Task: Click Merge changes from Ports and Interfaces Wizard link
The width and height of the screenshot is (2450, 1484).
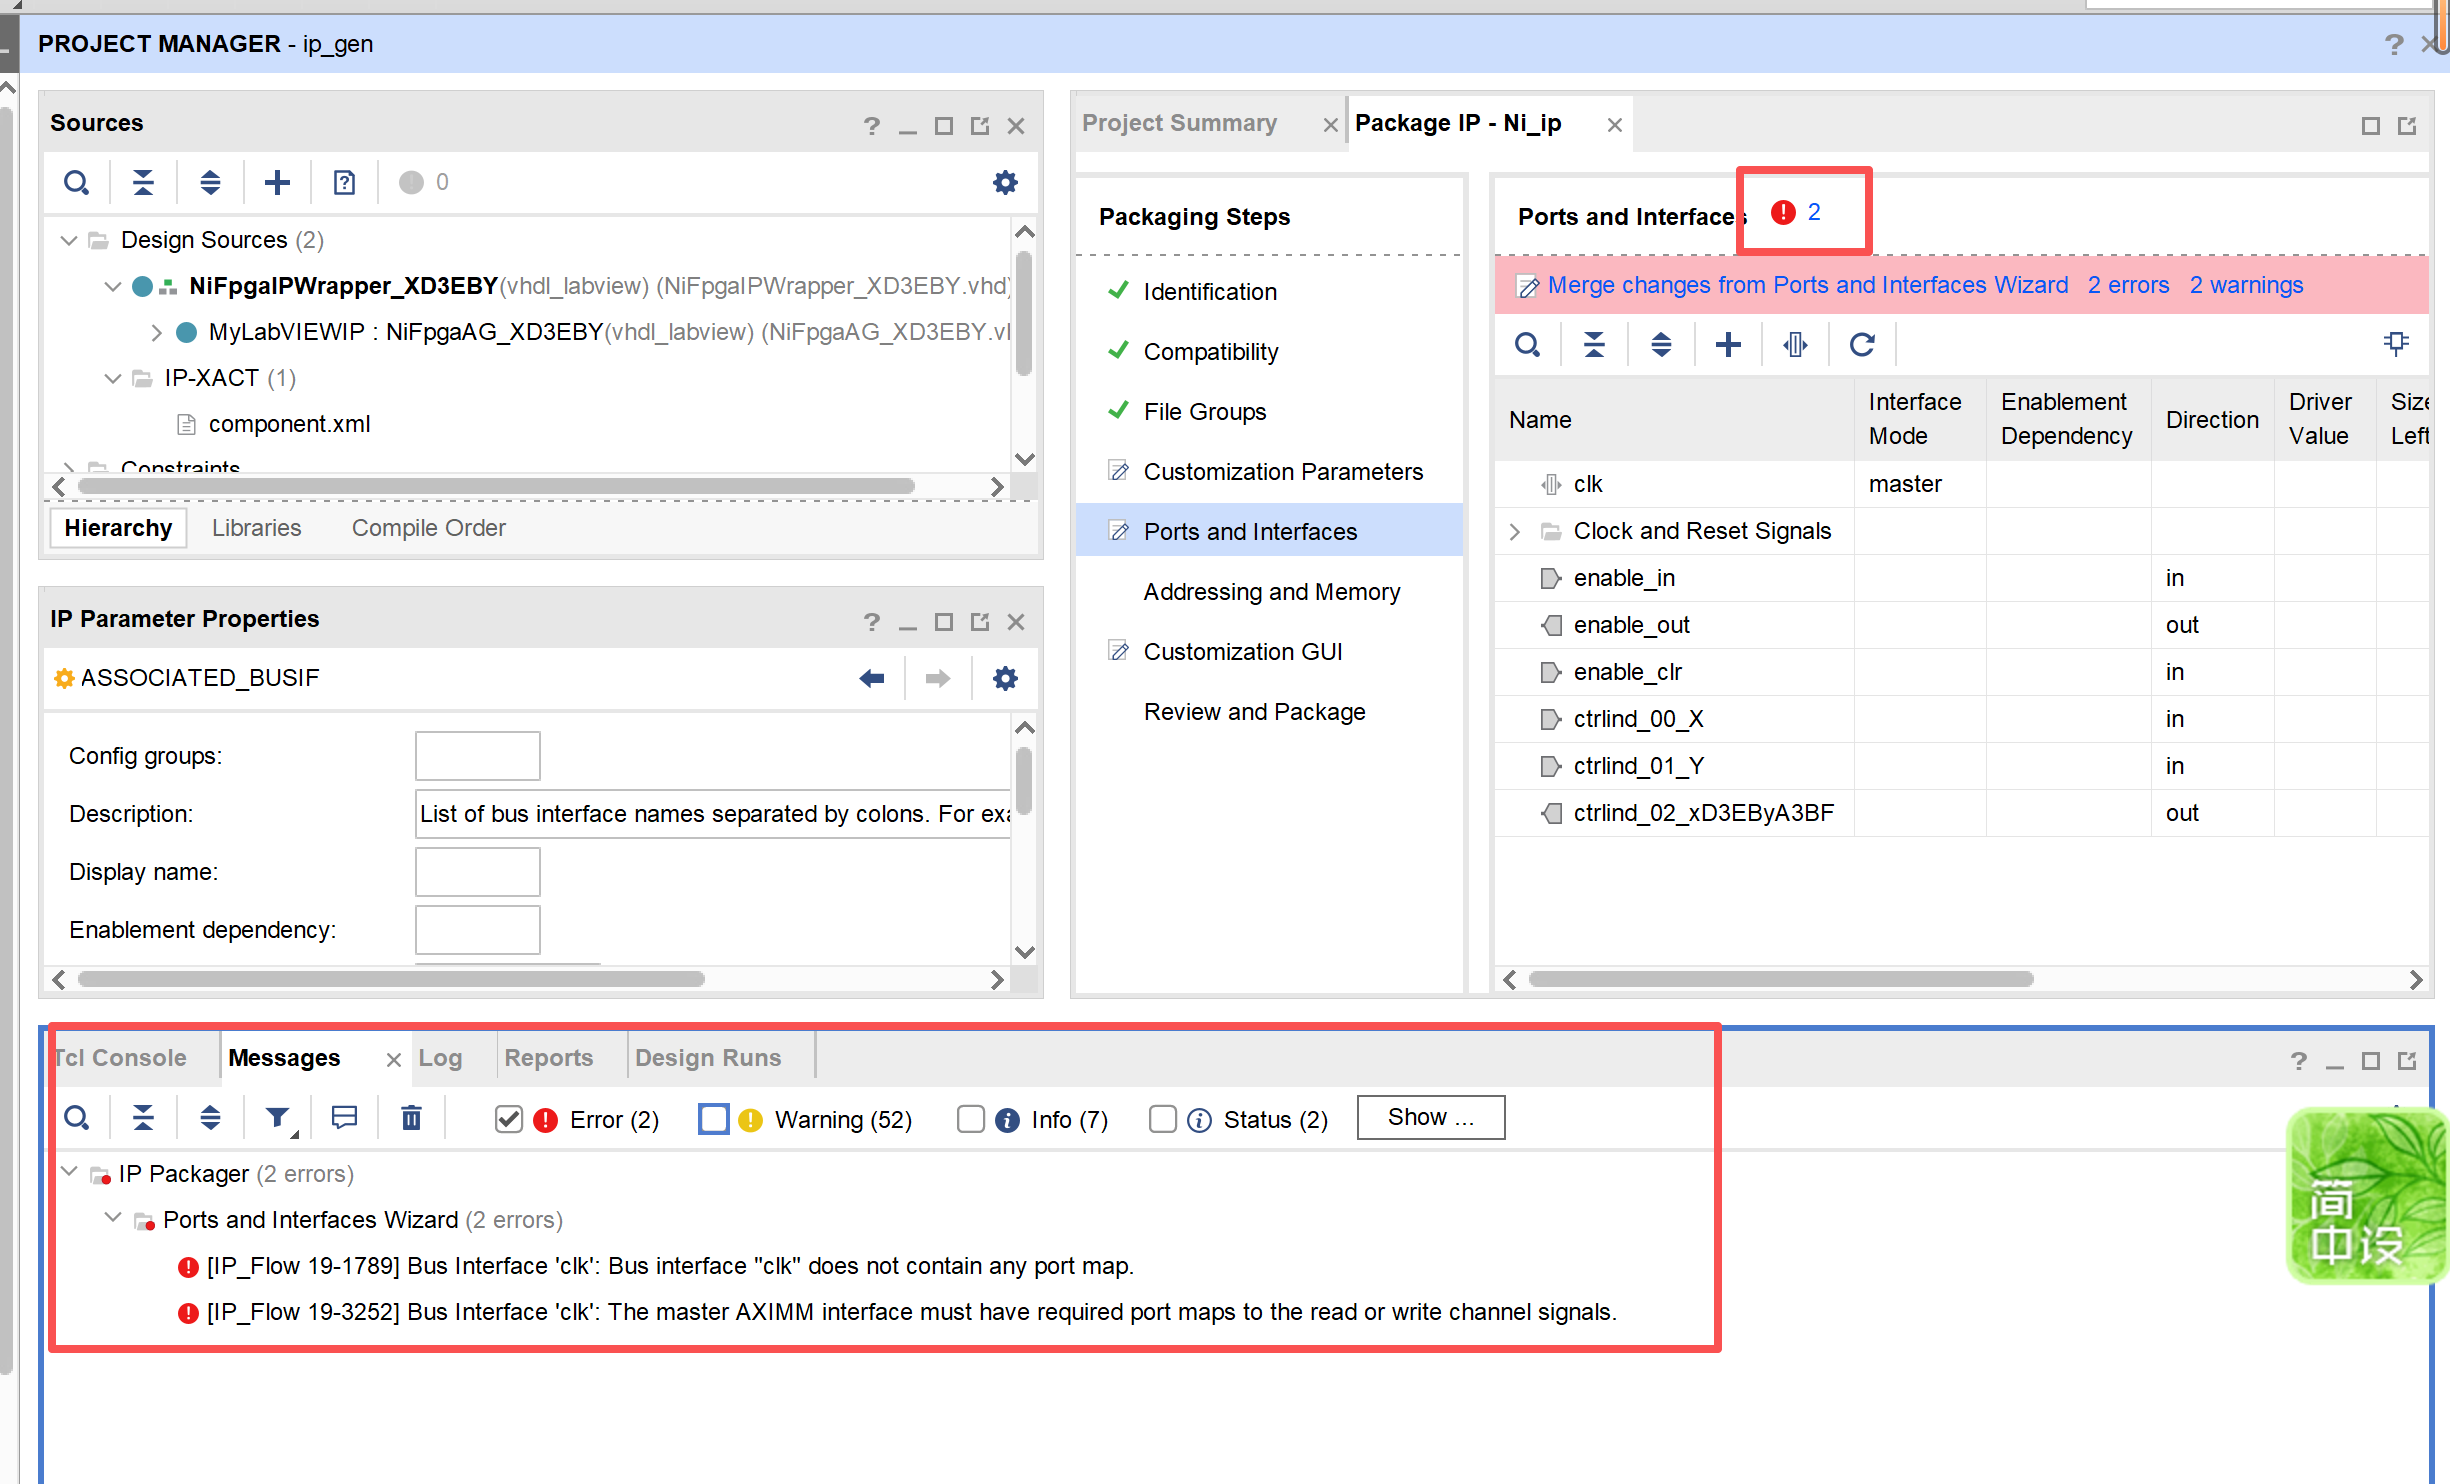Action: (x=1807, y=285)
